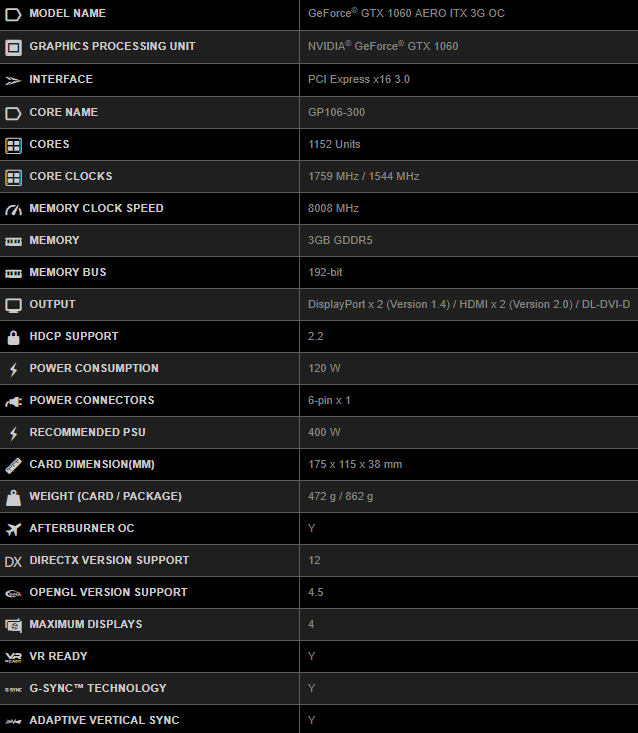Click the weight icon for Weight row
Viewport: 638px width, 733px height.
pyautogui.click(x=13, y=497)
